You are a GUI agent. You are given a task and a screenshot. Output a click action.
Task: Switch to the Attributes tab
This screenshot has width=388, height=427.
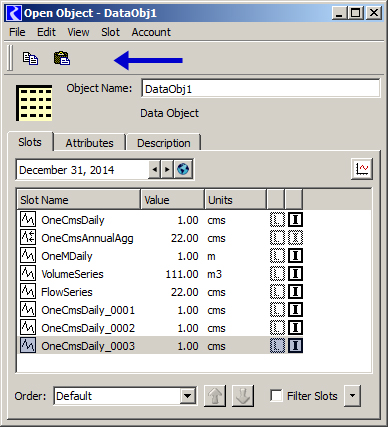tap(89, 143)
